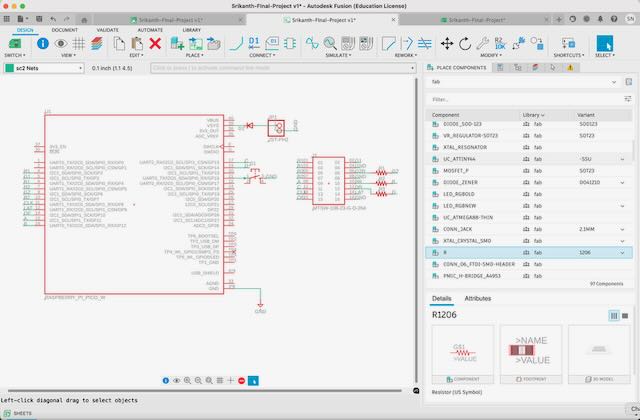Viewport: 640px width, 420px height.
Task: Click the Select arrow tool
Action: point(607,43)
